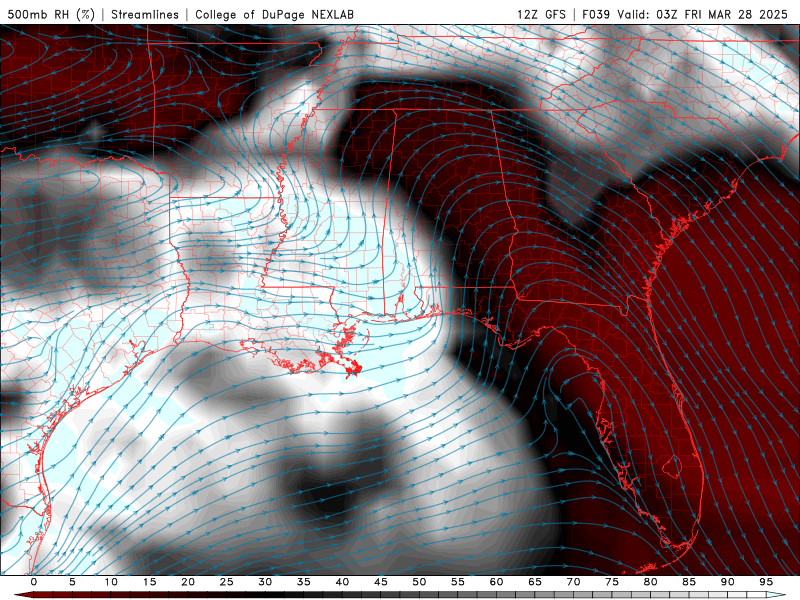Click the 10 value on color scale
800x600 pixels.
click(x=111, y=582)
